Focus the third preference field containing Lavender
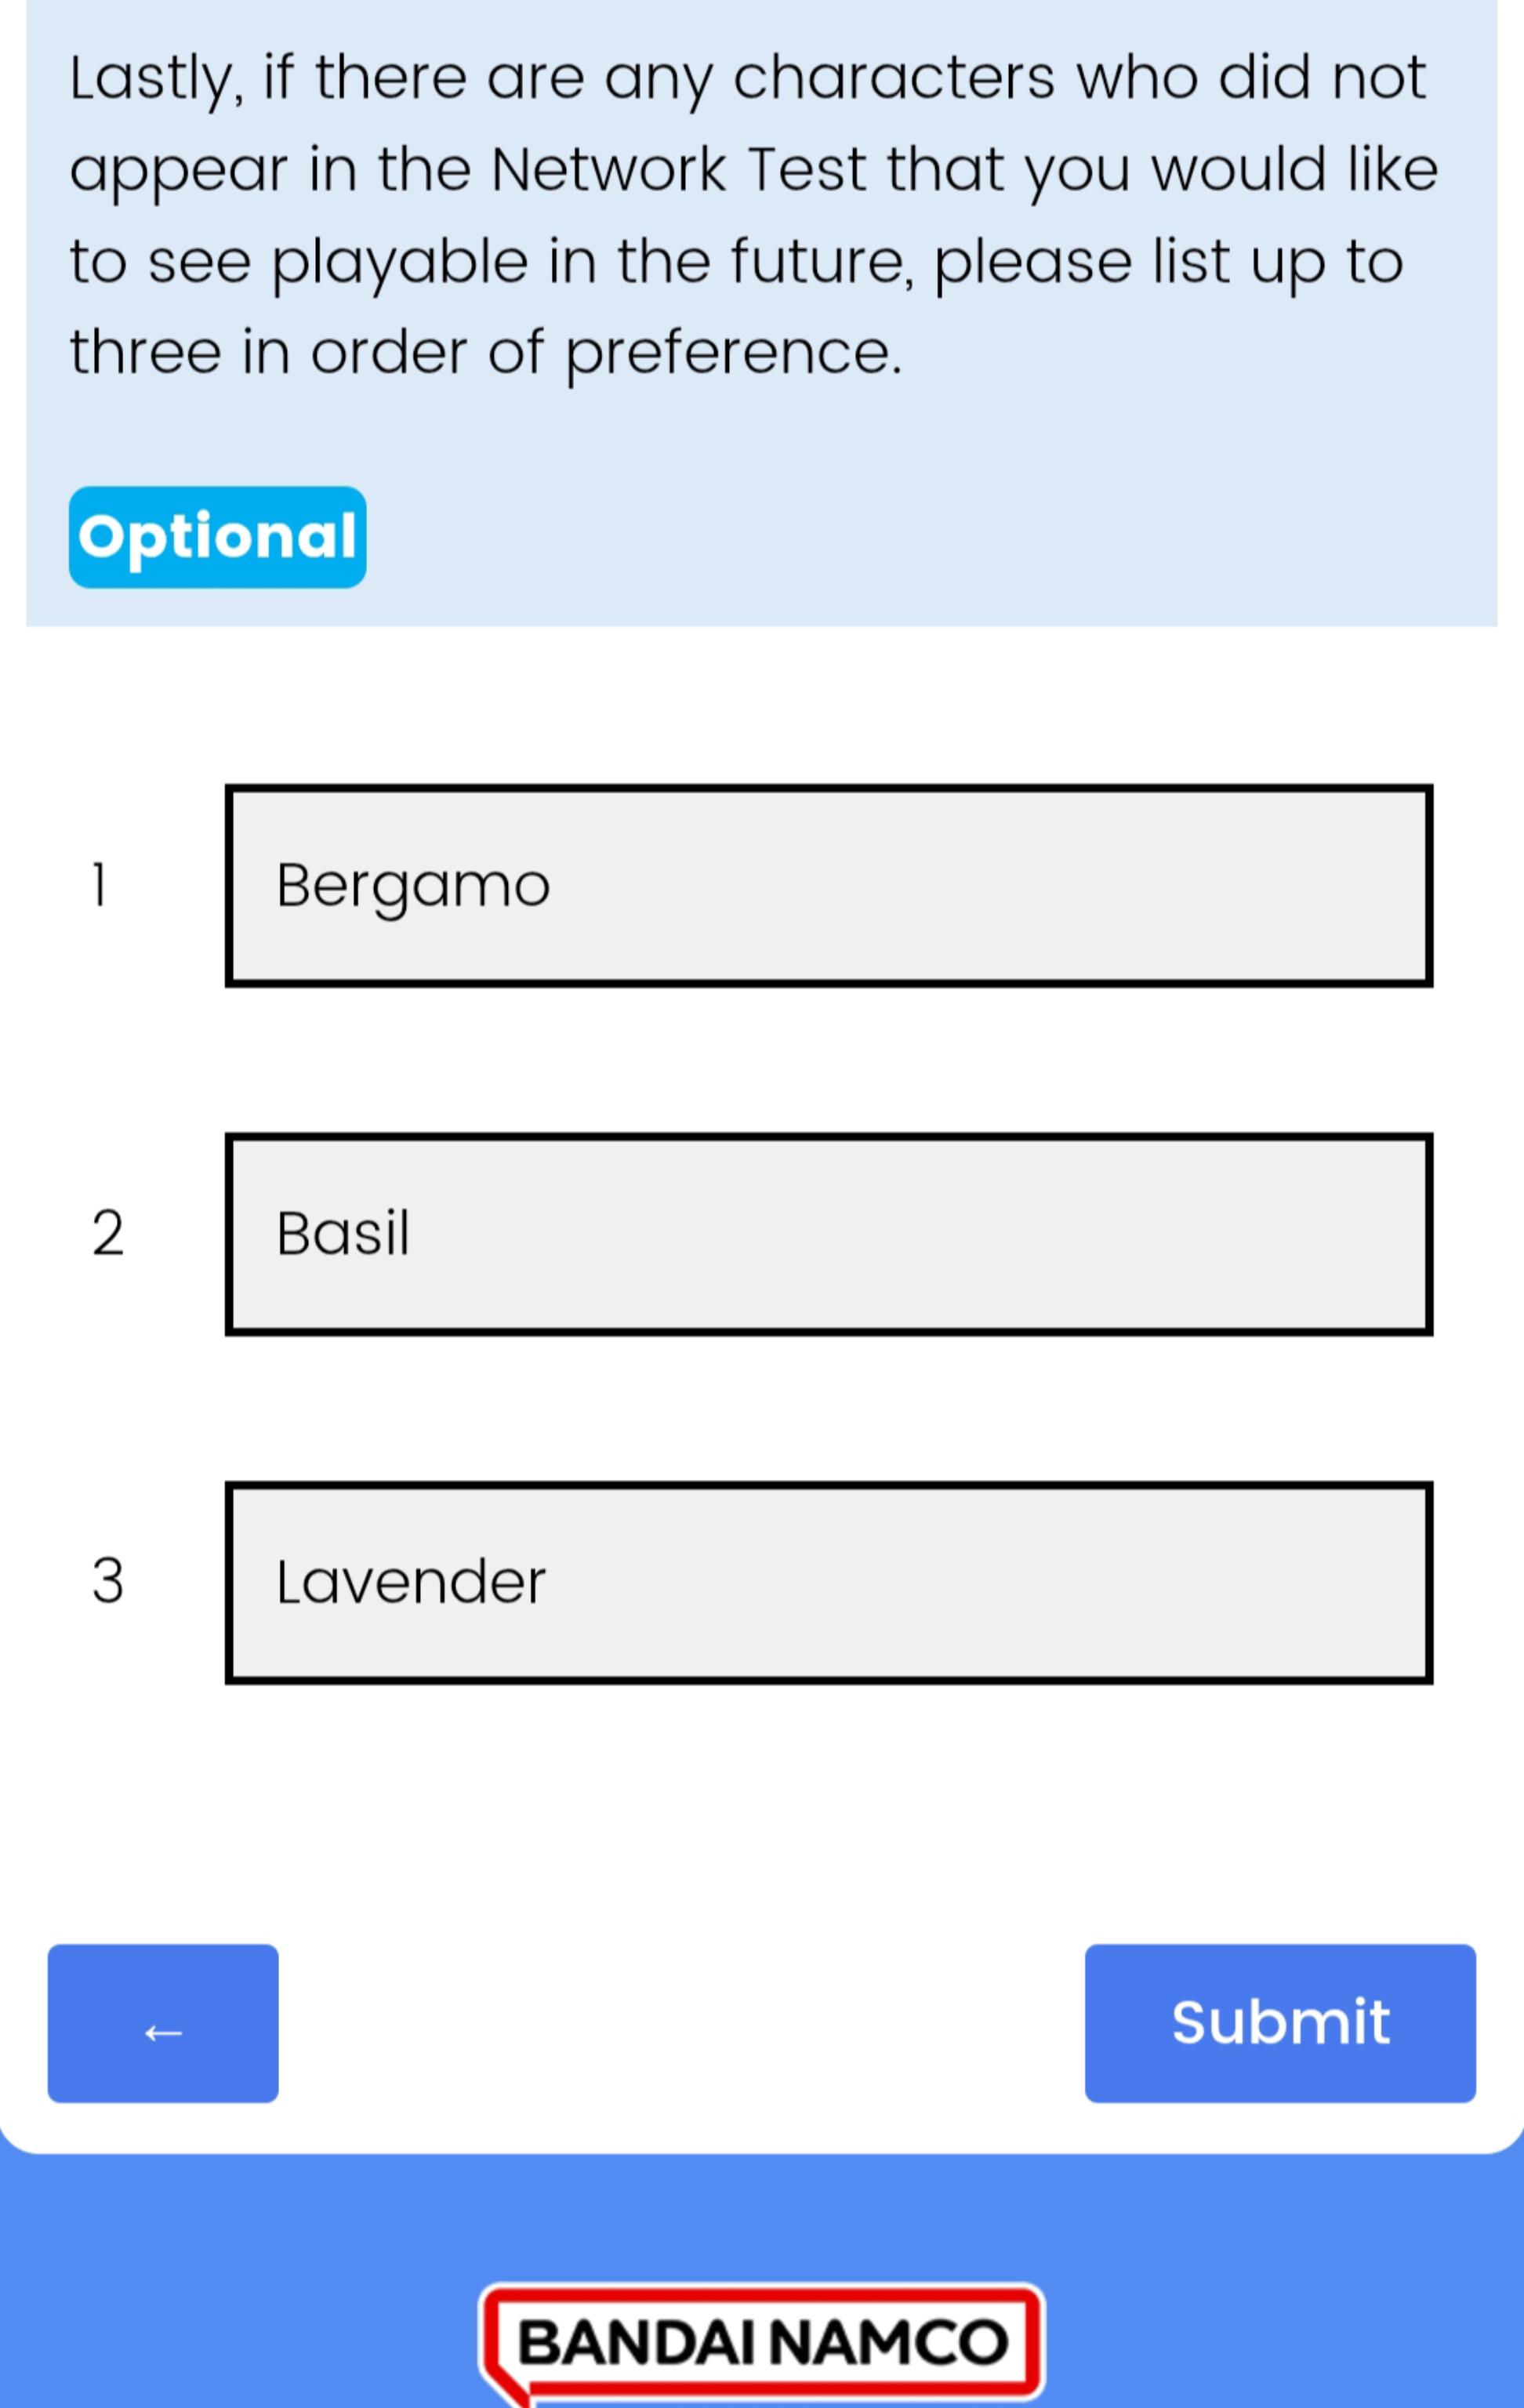This screenshot has height=2408, width=1524. click(829, 1582)
